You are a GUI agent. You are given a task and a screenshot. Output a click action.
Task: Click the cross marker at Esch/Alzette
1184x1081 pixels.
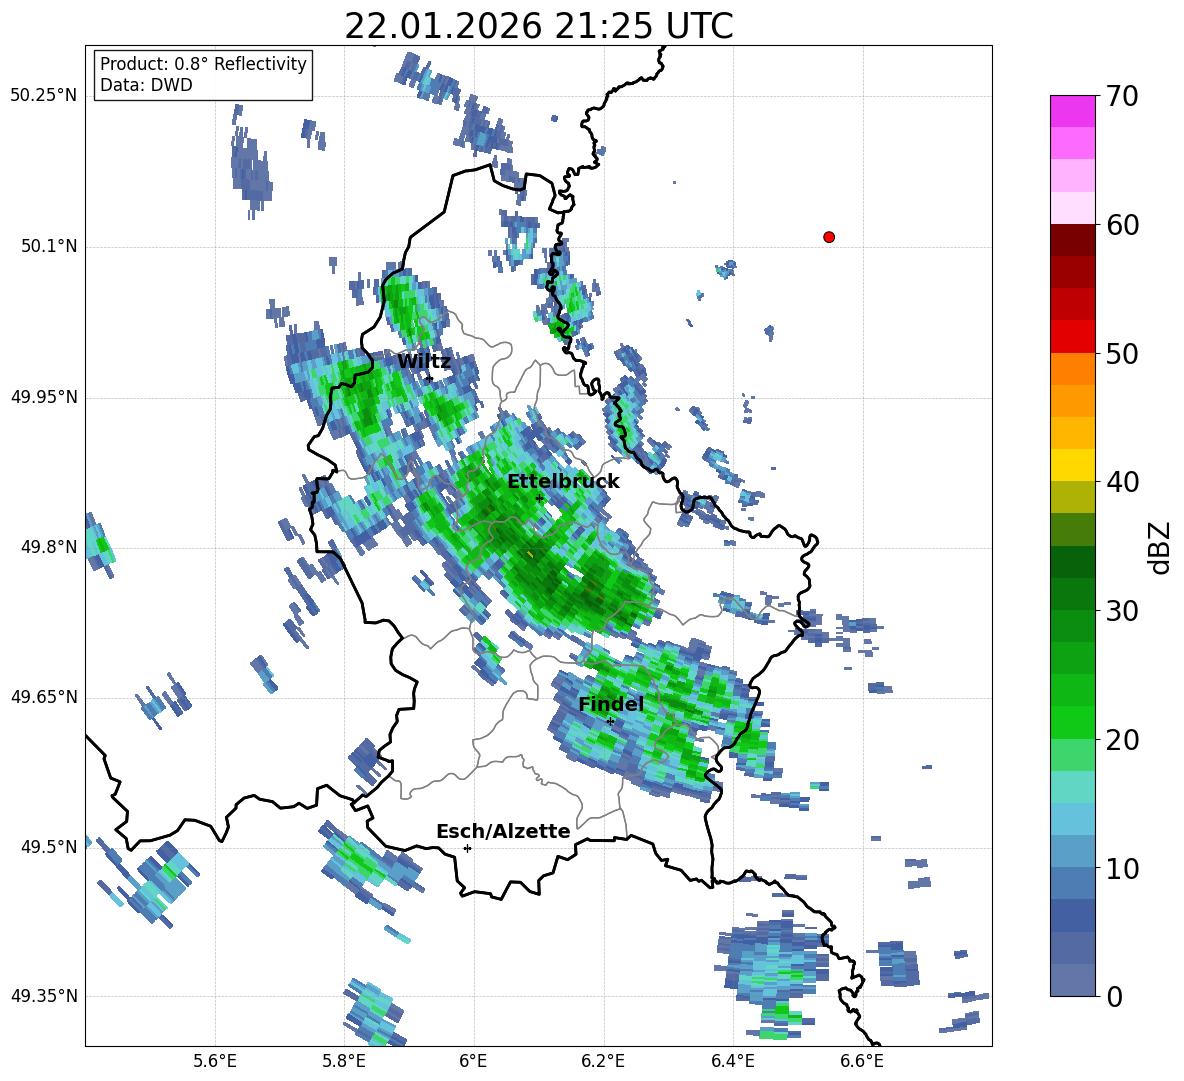point(467,848)
